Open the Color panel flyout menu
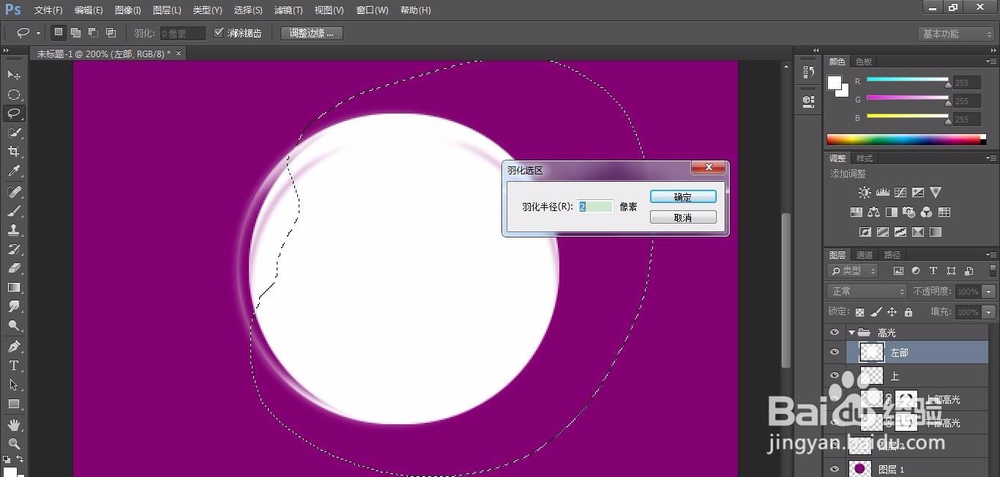The image size is (1000, 477). pos(991,62)
